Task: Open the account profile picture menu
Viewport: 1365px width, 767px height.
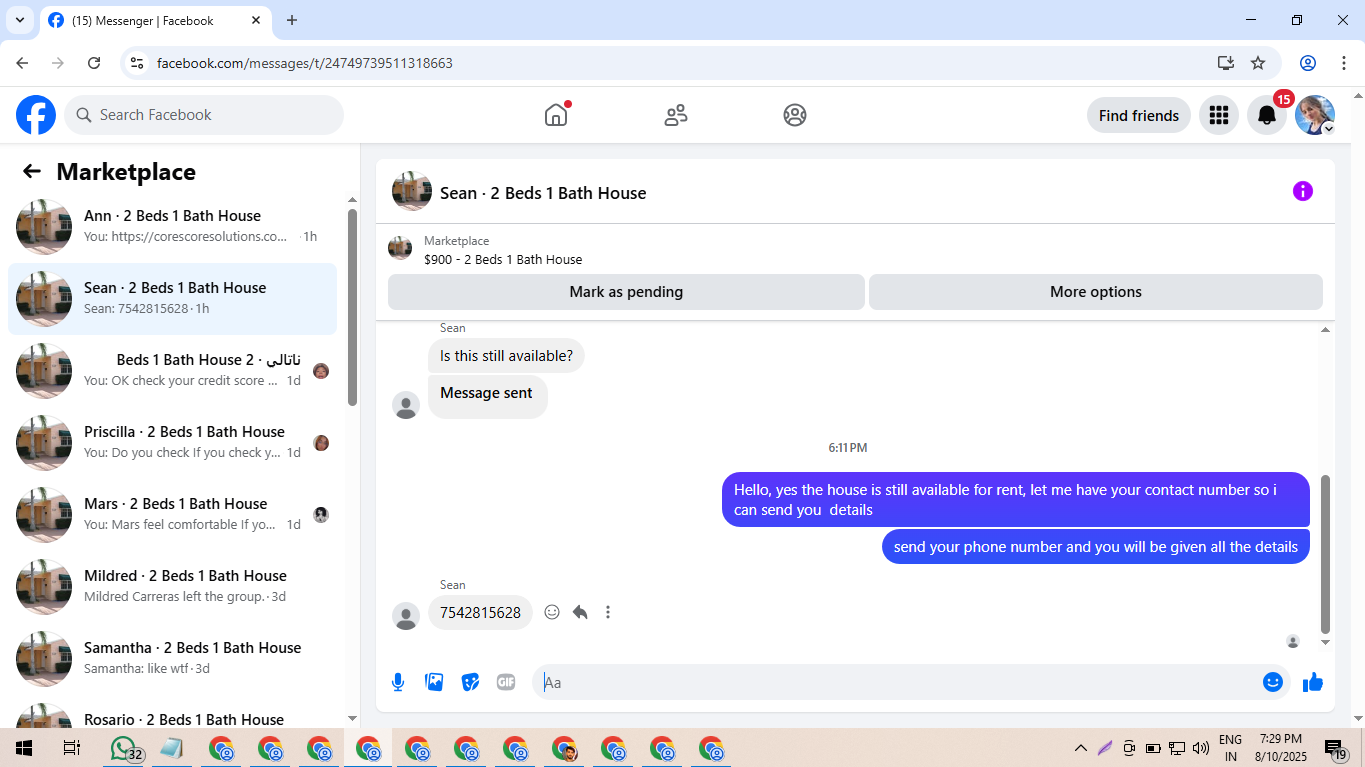Action: click(x=1315, y=115)
